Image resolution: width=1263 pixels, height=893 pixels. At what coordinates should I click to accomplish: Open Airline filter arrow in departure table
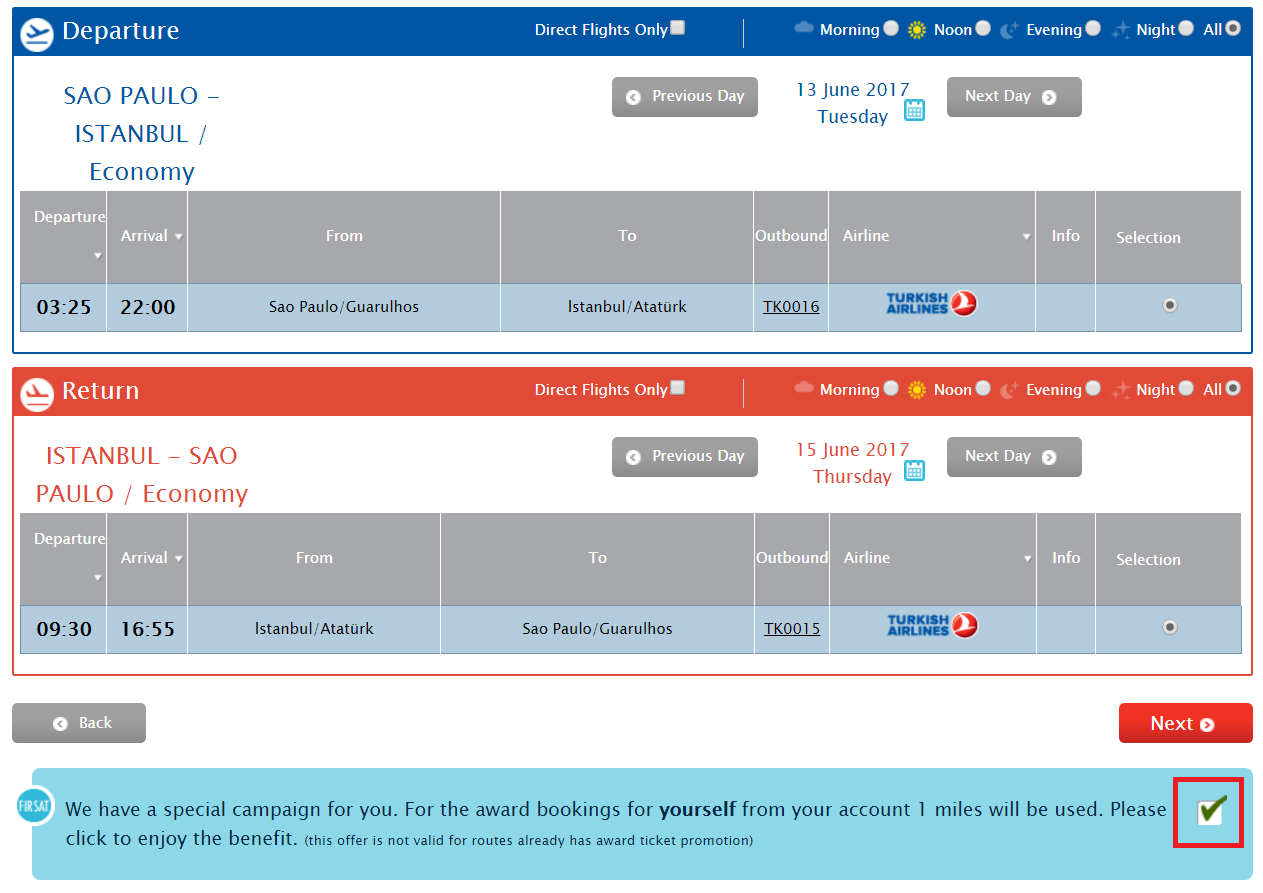point(1026,237)
